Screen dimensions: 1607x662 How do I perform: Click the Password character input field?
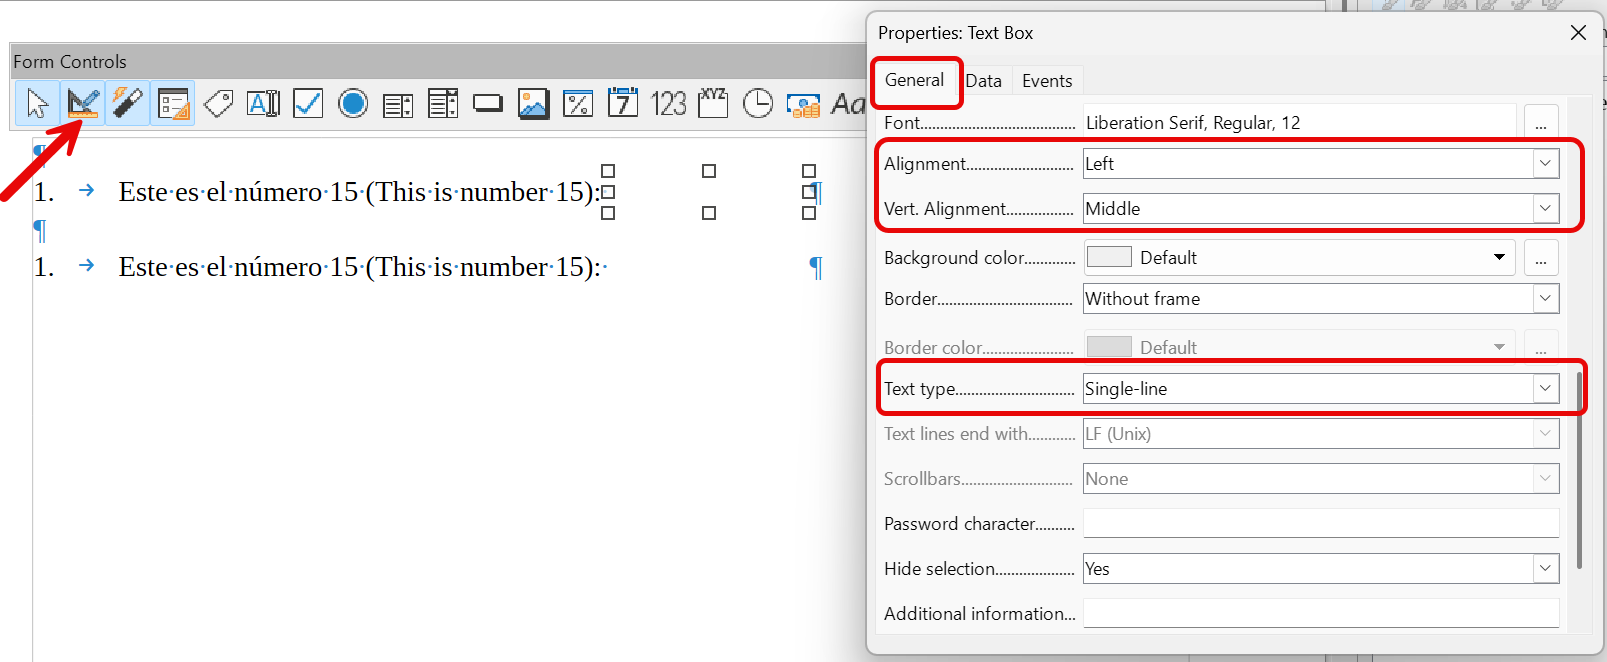click(x=1320, y=524)
